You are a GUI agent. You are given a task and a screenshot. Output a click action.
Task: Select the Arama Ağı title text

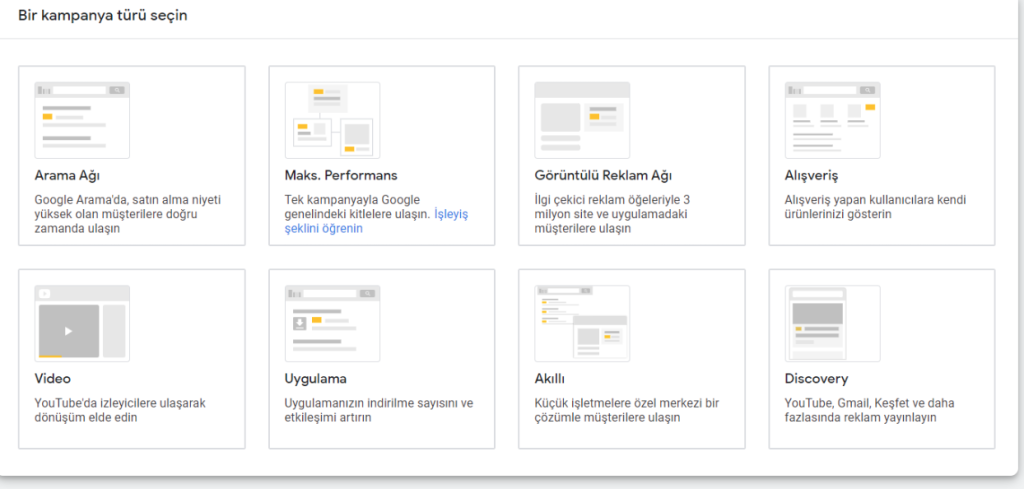pyautogui.click(x=67, y=176)
